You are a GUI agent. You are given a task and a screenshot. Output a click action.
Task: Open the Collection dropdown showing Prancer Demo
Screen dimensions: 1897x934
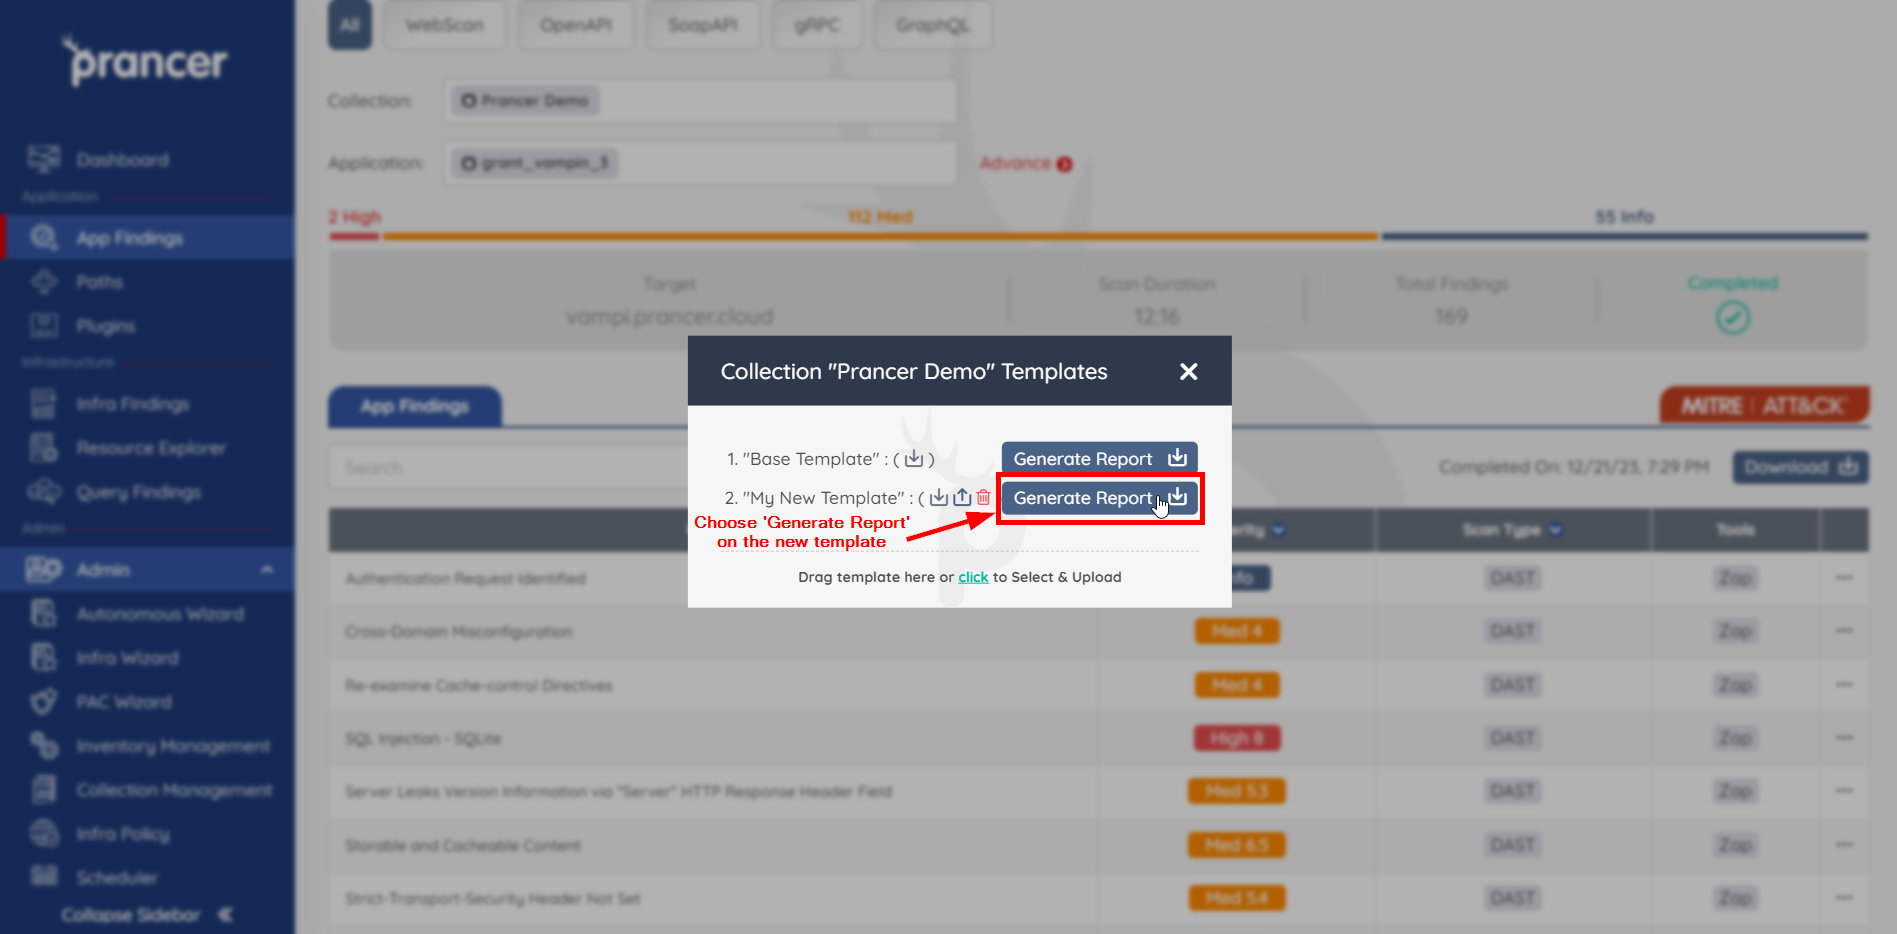point(700,101)
